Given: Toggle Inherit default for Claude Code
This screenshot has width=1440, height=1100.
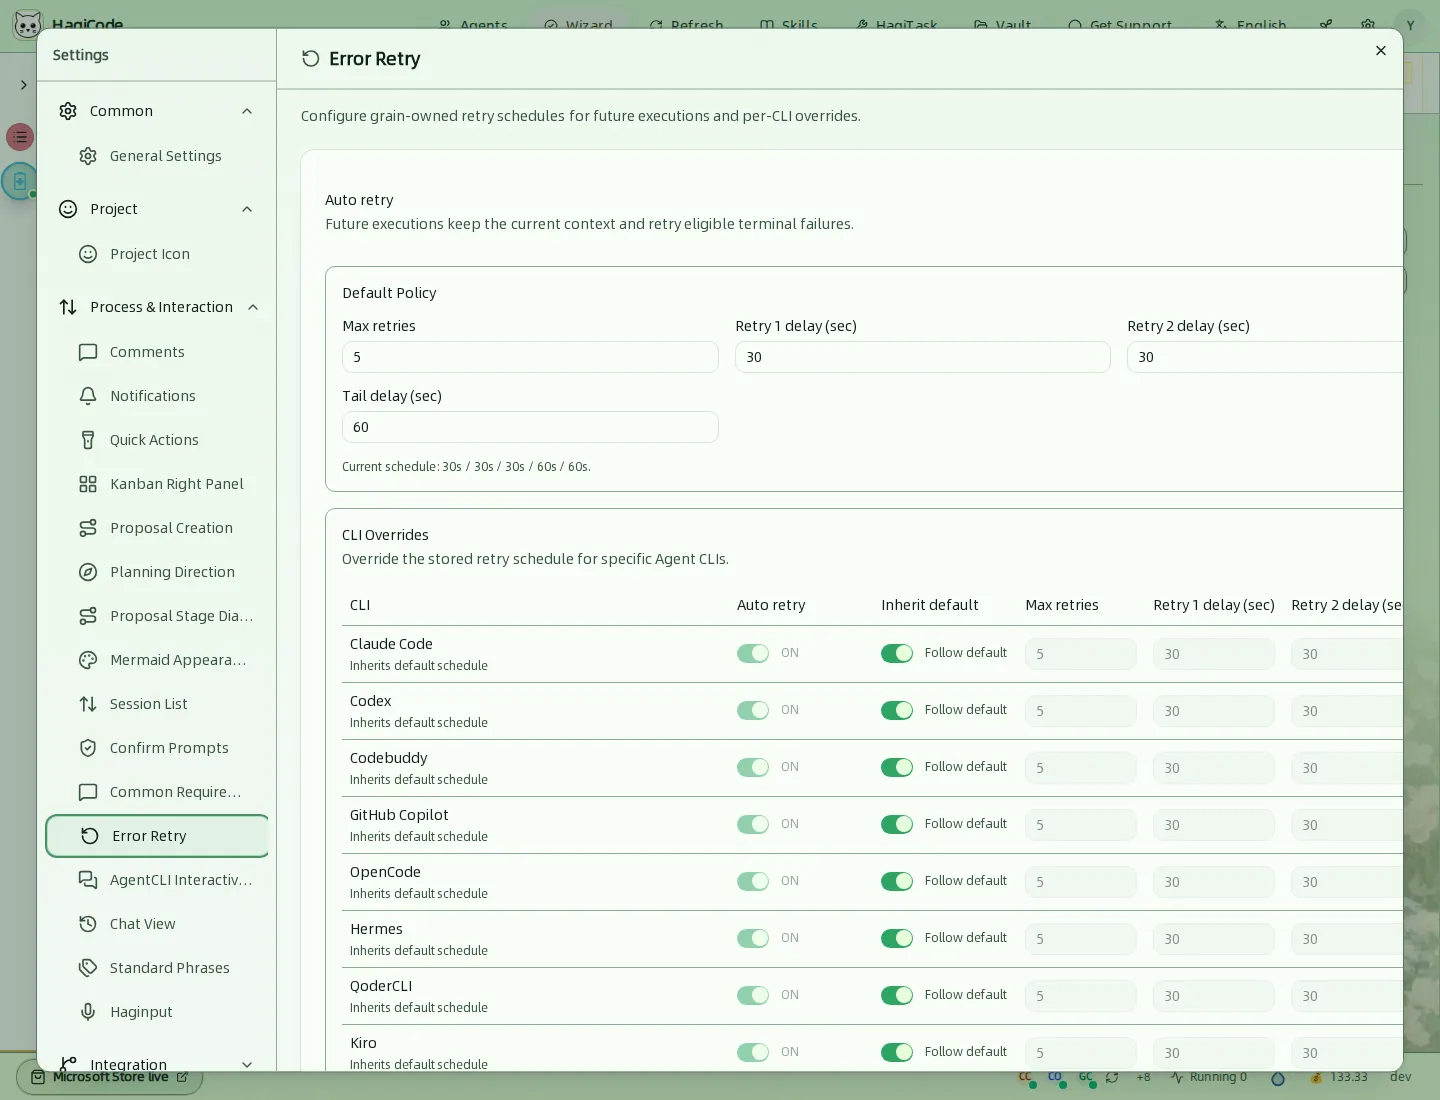Looking at the screenshot, I should (897, 653).
